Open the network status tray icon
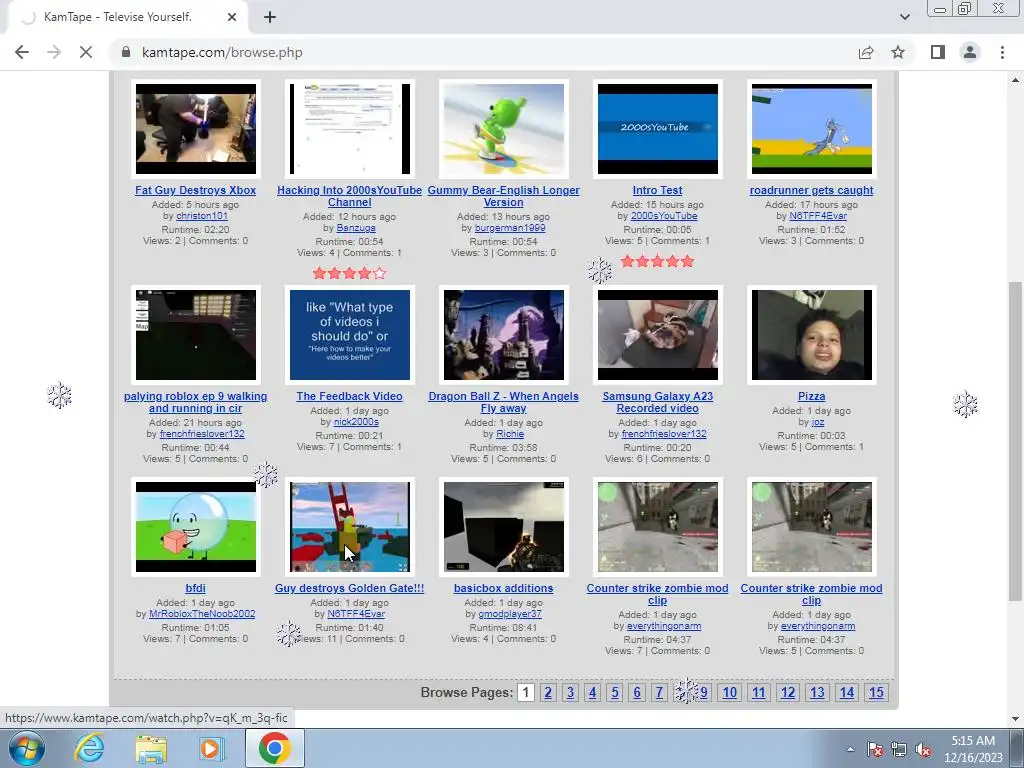The image size is (1024, 768). (x=899, y=750)
